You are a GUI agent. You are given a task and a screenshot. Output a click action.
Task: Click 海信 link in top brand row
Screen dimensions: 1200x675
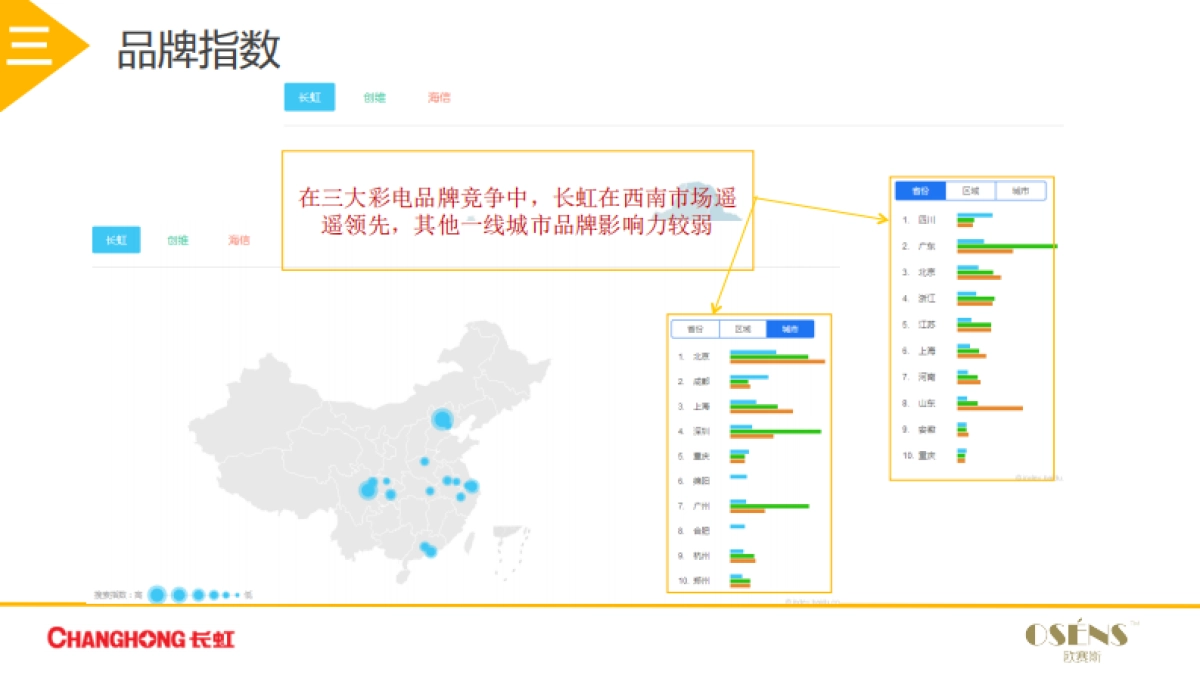point(439,97)
